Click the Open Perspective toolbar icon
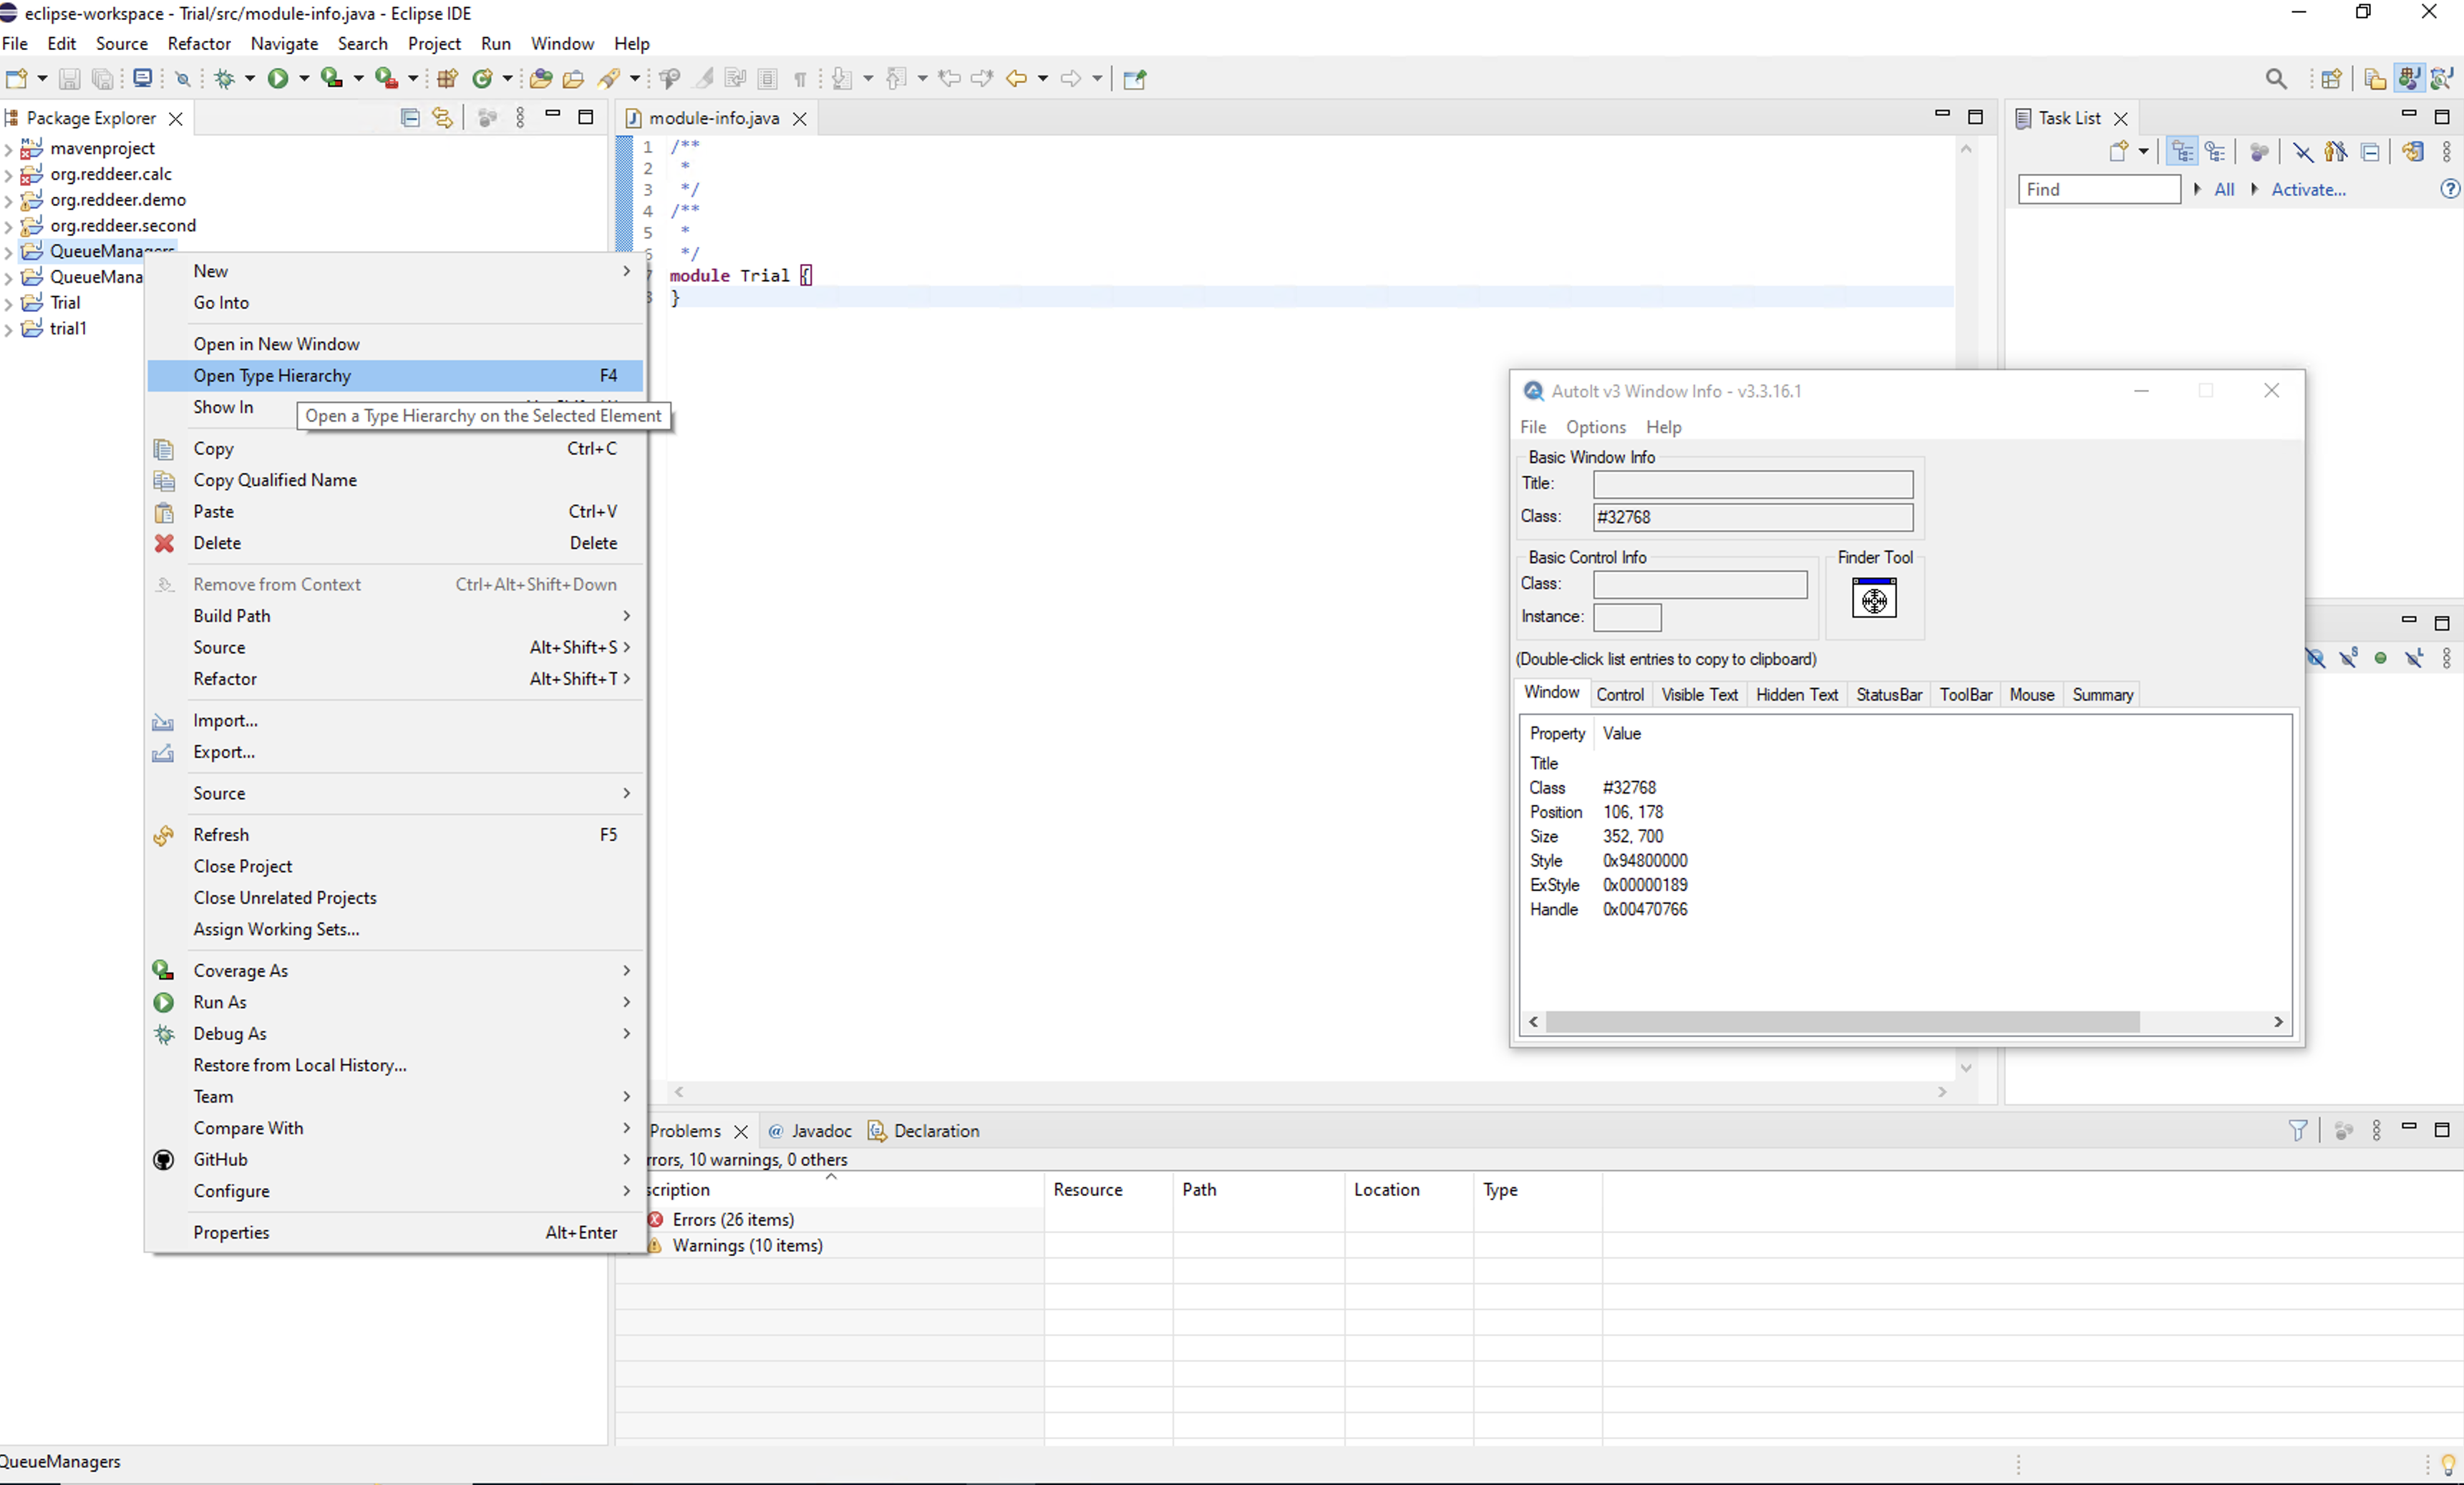The image size is (2464, 1485). [x=2331, y=79]
